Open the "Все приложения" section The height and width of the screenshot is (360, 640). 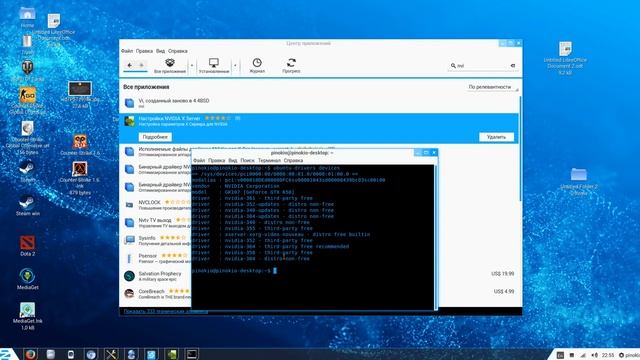click(x=170, y=65)
